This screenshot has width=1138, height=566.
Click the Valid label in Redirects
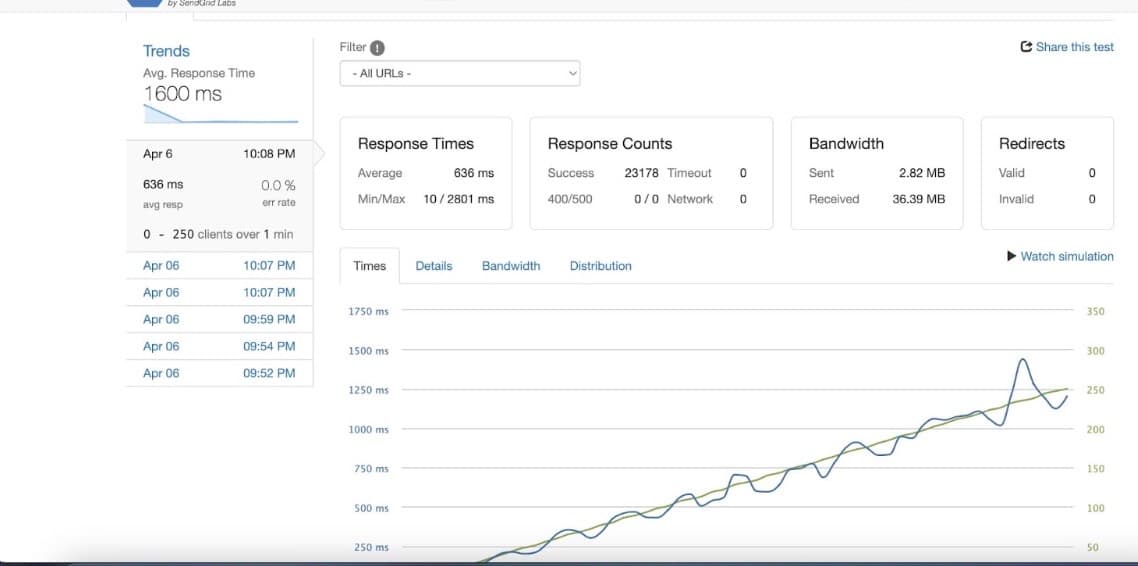coord(1013,173)
